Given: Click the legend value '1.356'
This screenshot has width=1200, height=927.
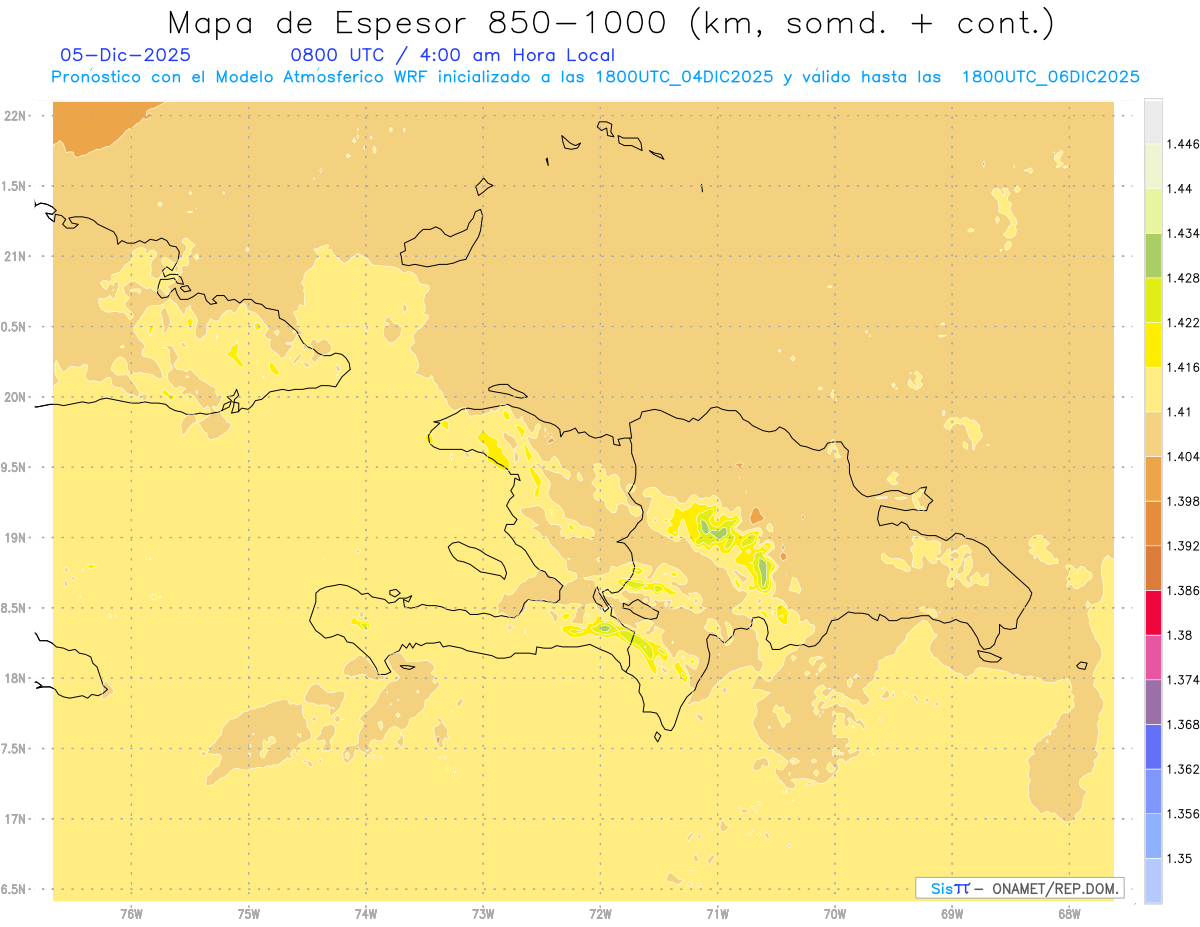Looking at the screenshot, I should pyautogui.click(x=1182, y=814).
